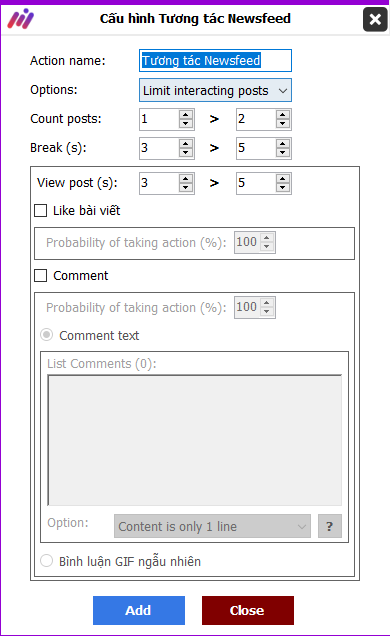Click the Action name text field

(215, 60)
